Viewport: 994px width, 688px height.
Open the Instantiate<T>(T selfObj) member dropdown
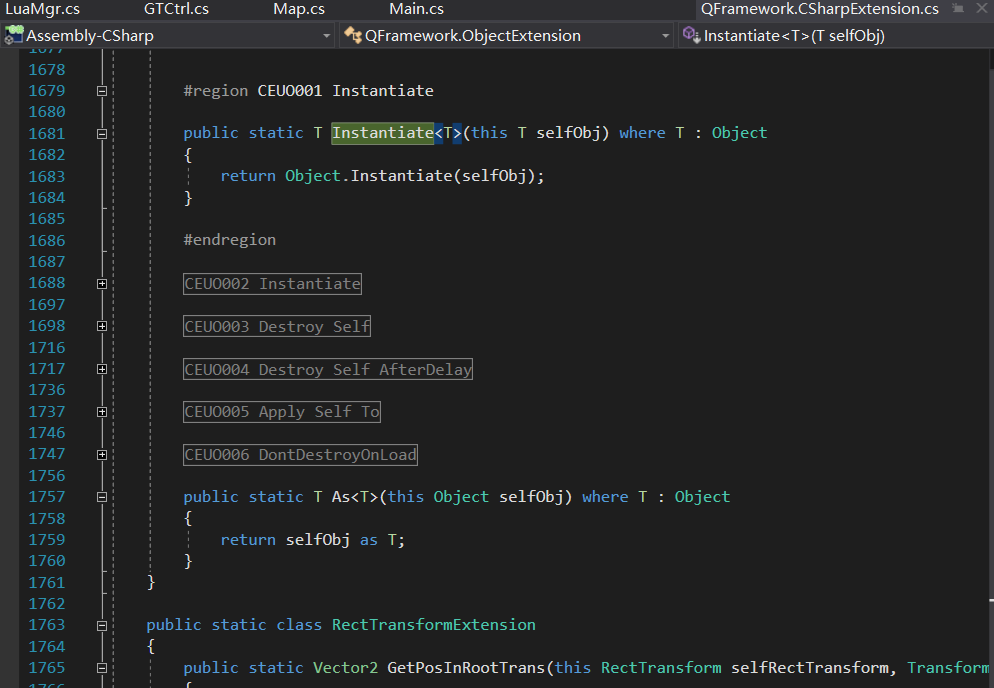(836, 36)
